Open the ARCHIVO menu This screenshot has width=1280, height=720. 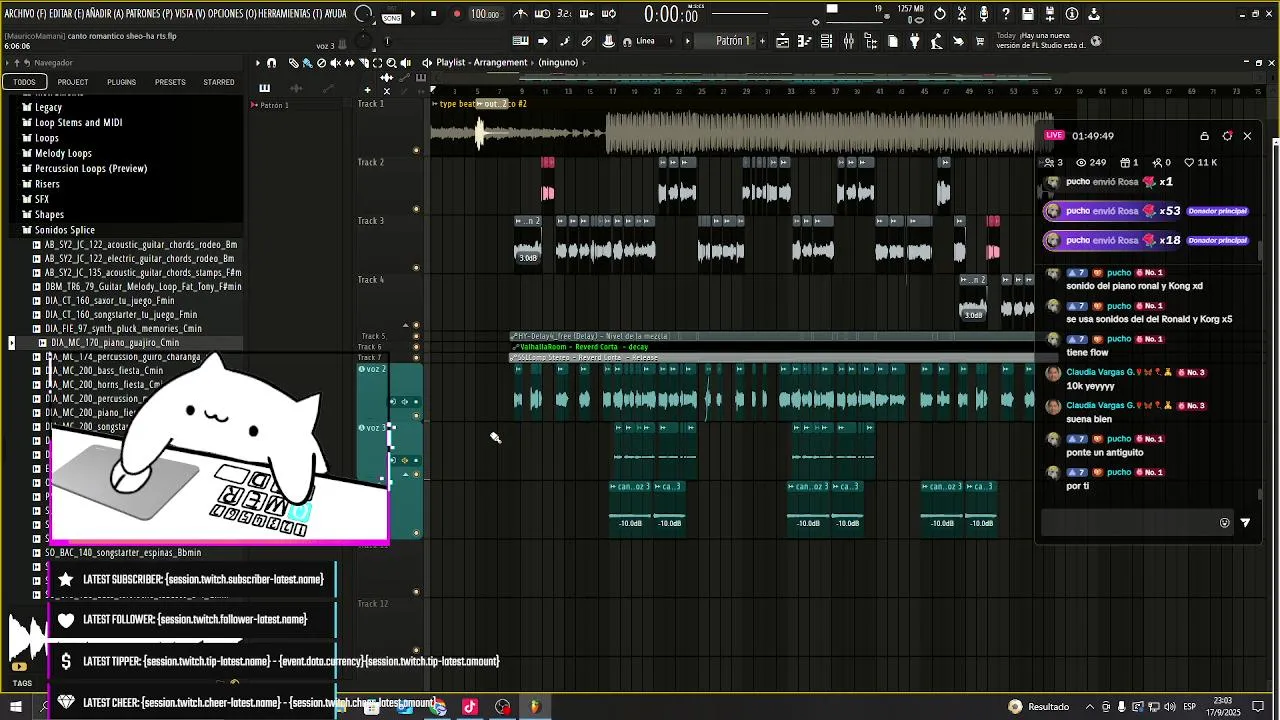(x=26, y=14)
